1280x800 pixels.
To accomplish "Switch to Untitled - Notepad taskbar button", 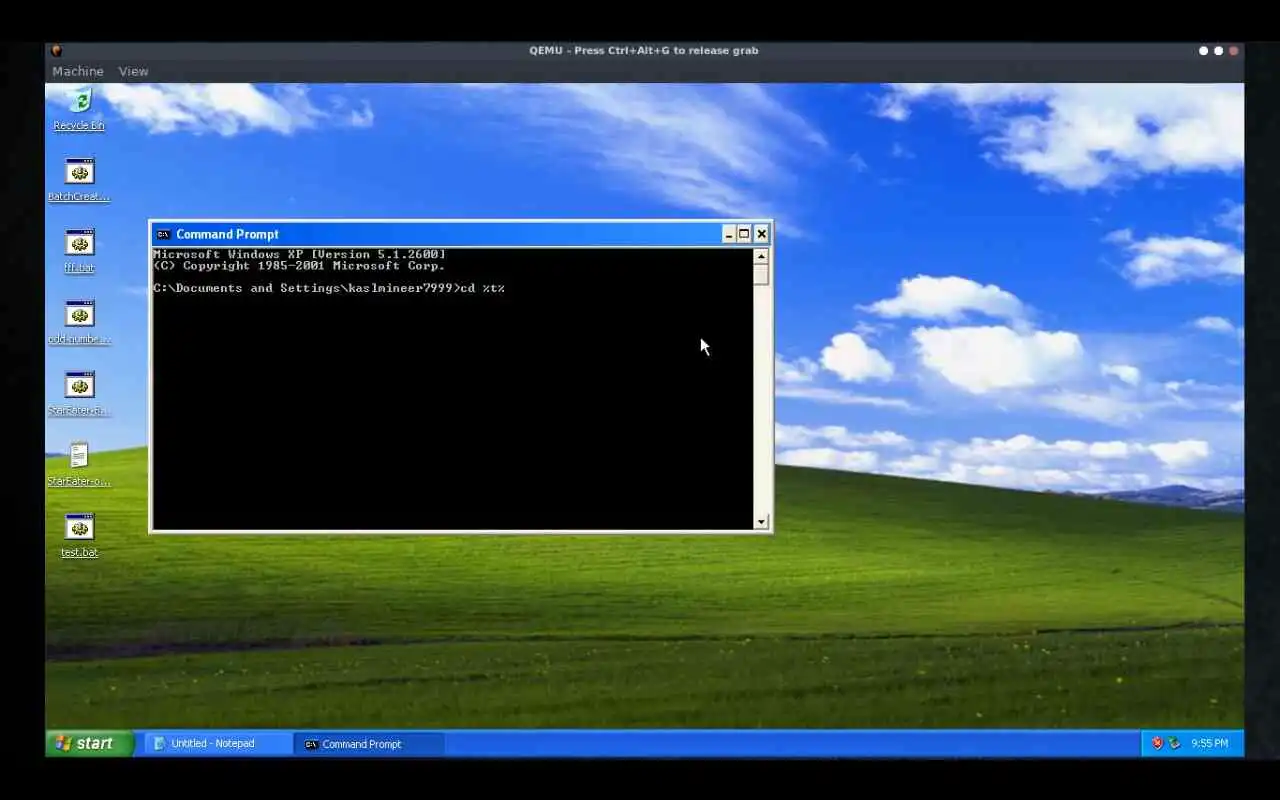I will click(x=218, y=743).
